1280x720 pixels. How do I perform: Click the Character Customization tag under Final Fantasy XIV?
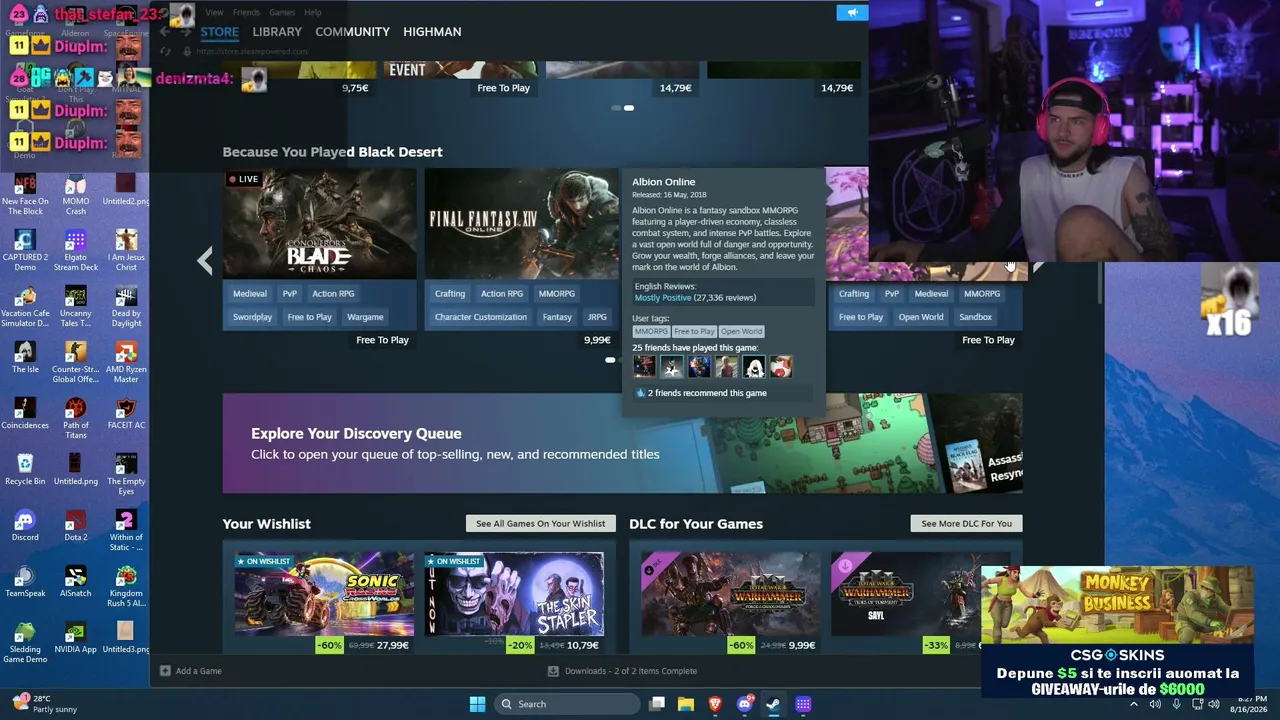pyautogui.click(x=481, y=317)
